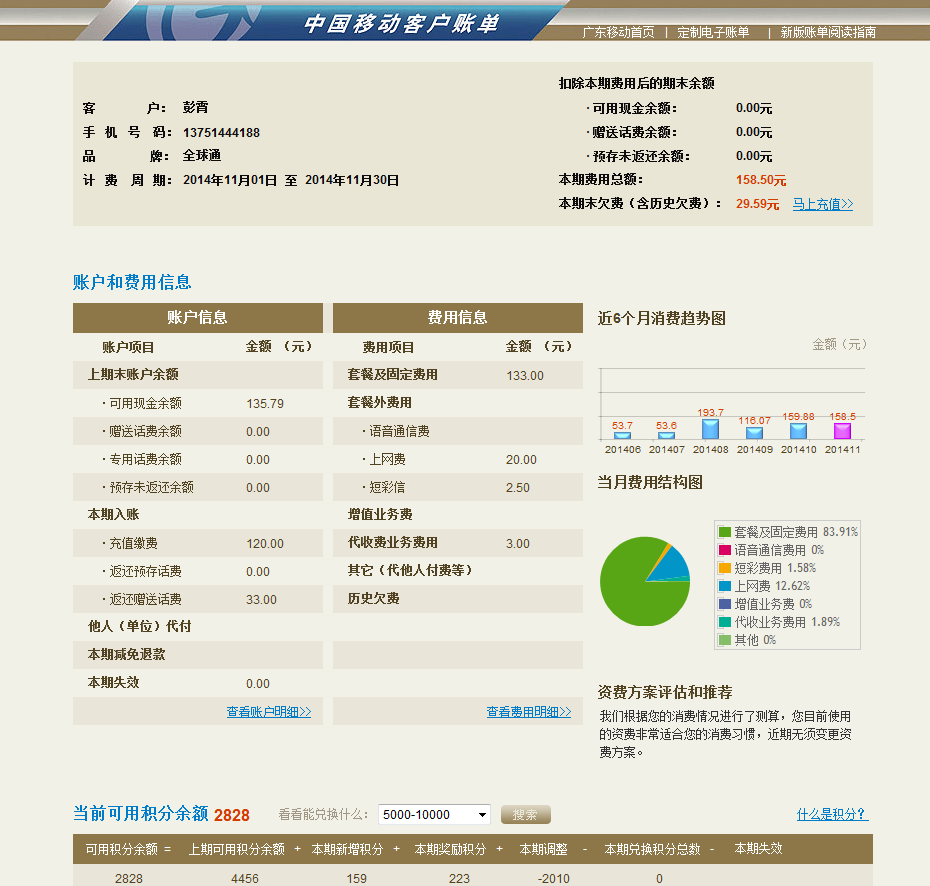The width and height of the screenshot is (930, 886).
Task: Click 代收费业务费用 value 3.00
Action: click(518, 544)
